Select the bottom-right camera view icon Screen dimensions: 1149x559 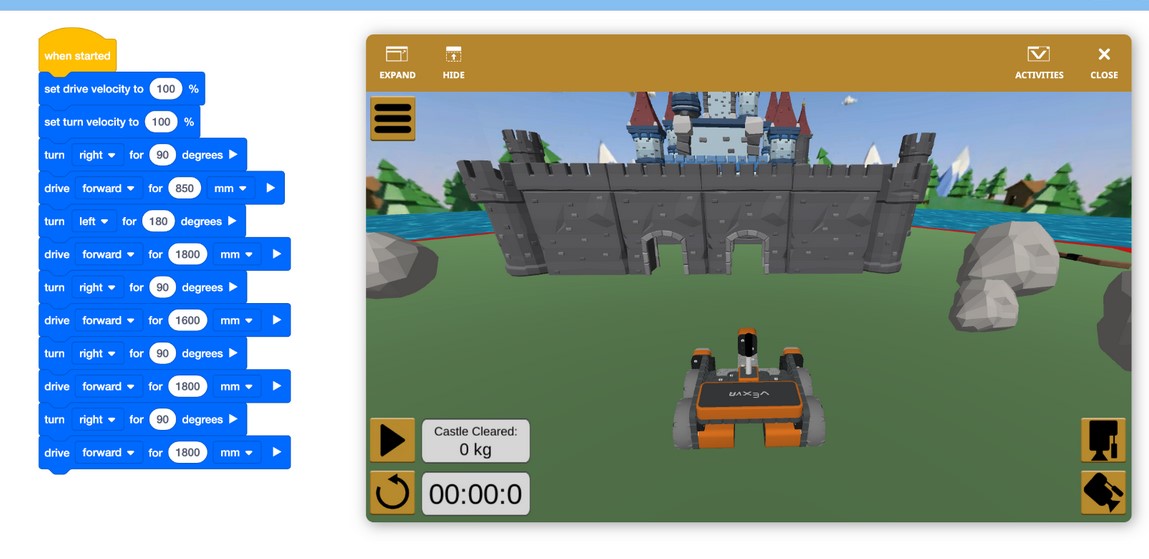click(x=1103, y=493)
